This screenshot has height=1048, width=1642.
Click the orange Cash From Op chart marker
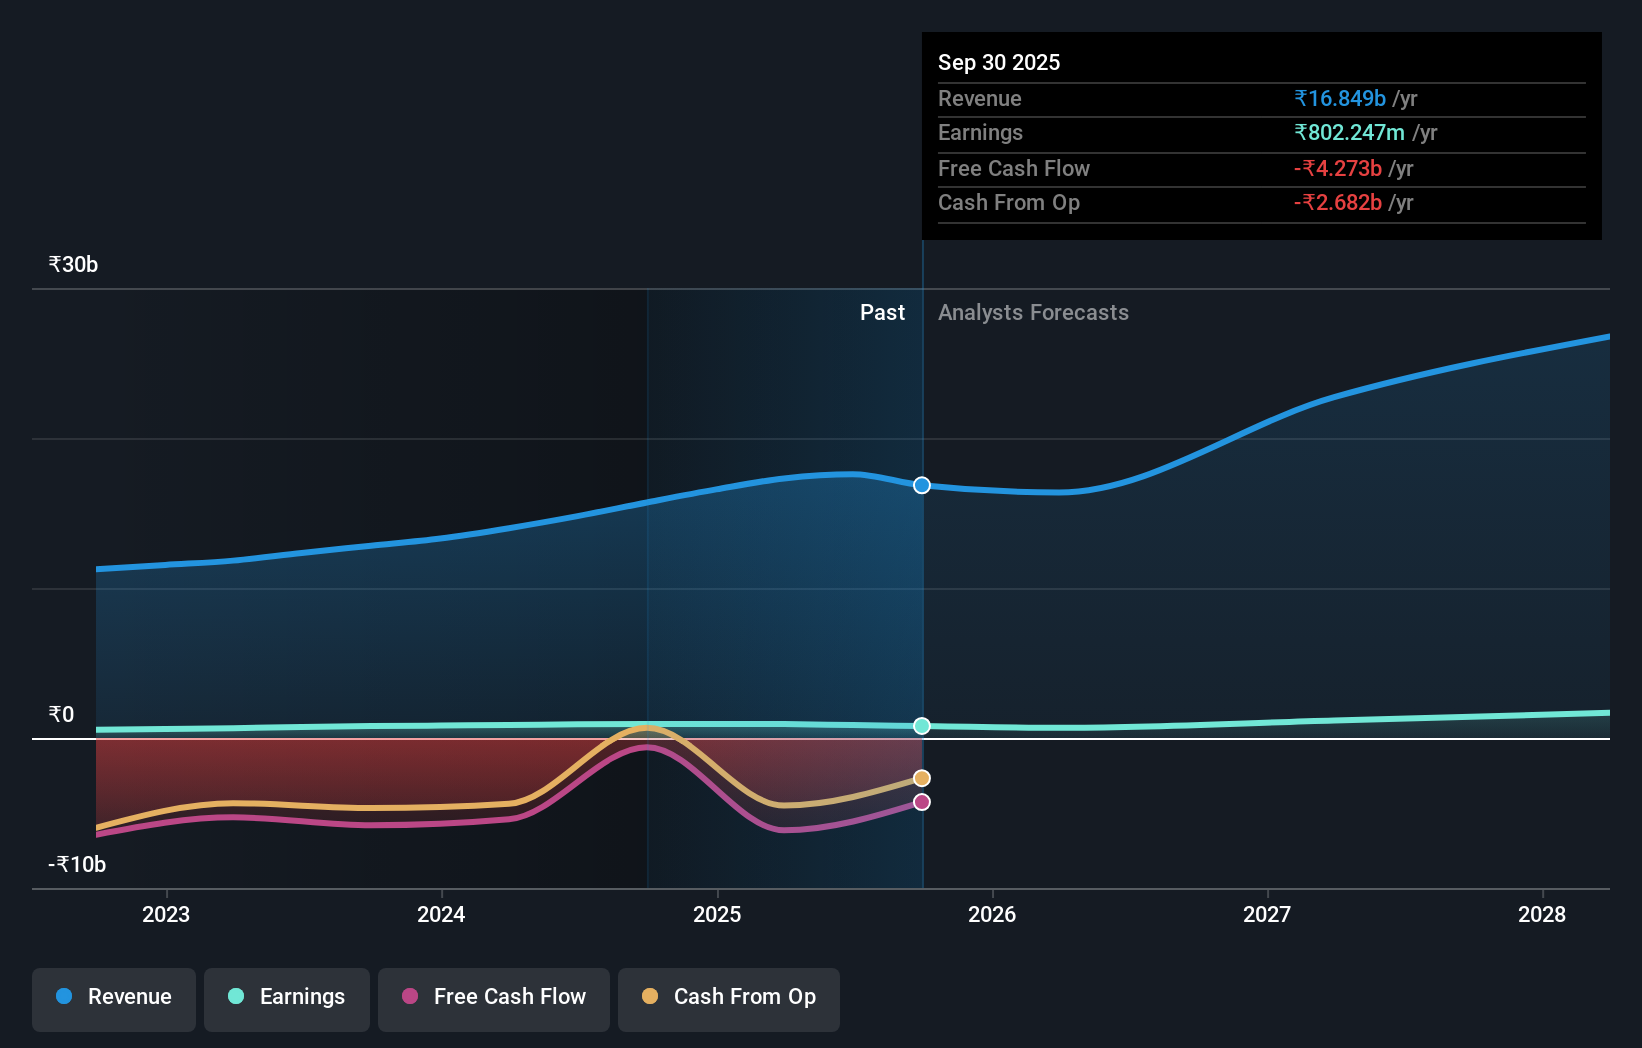[921, 777]
